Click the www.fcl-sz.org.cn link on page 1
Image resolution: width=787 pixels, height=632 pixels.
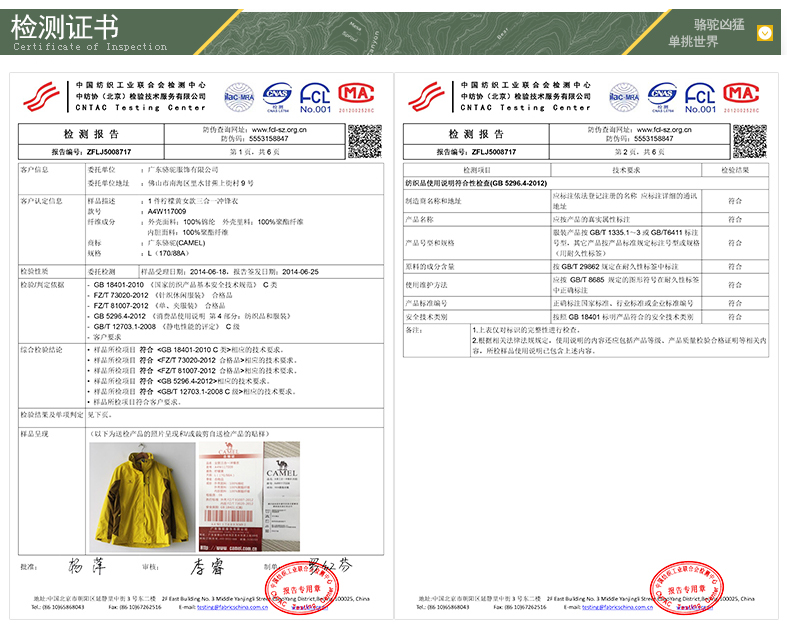pyautogui.click(x=279, y=130)
